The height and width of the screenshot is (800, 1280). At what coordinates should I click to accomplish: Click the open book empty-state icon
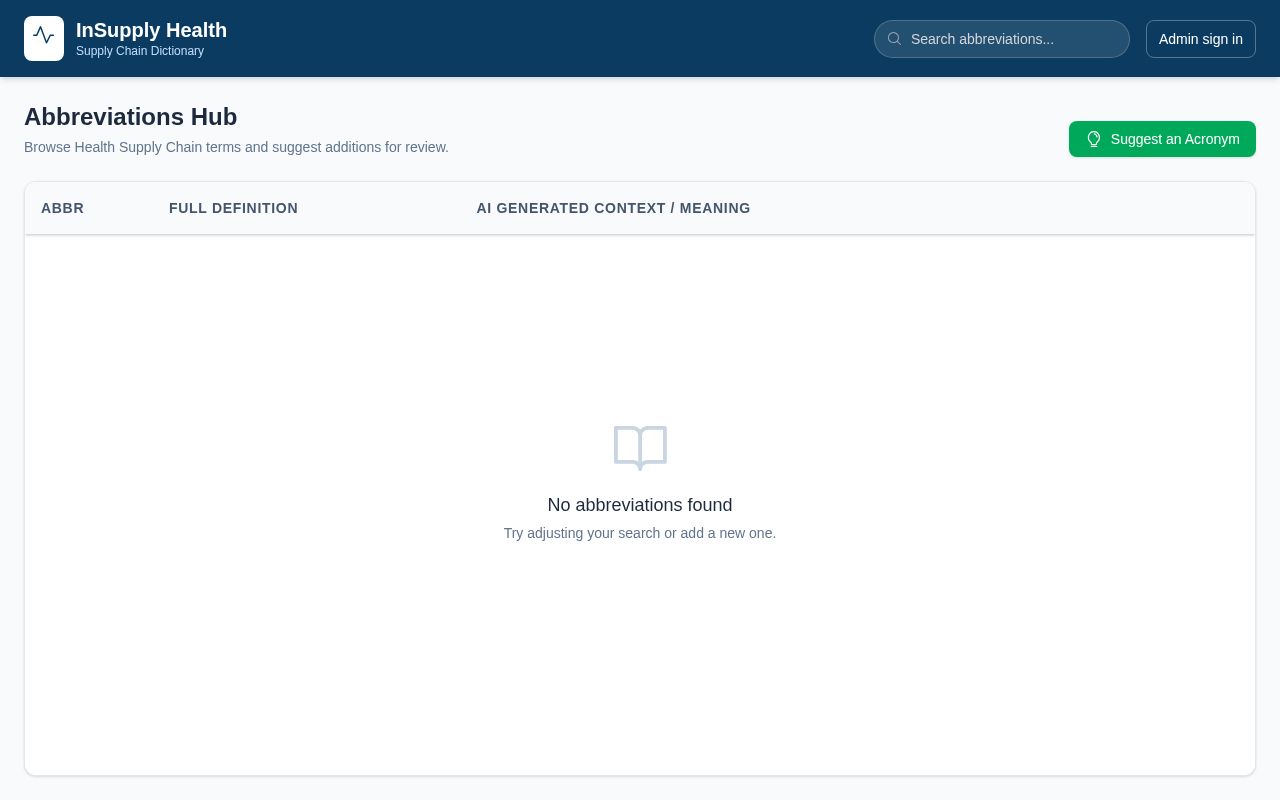click(640, 448)
